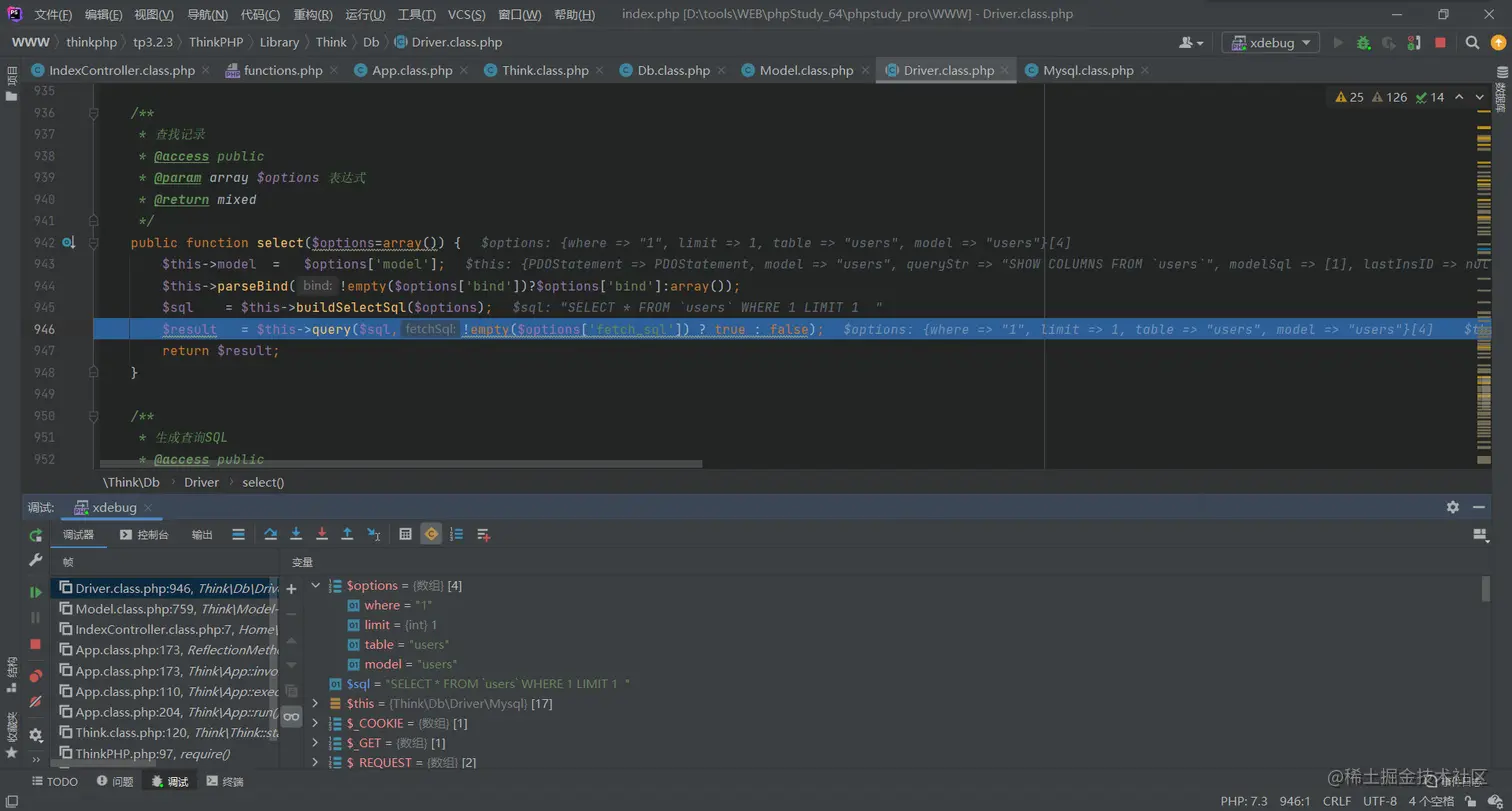This screenshot has height=811, width=1512.
Task: Resume program with the green play icon
Action: tap(36, 592)
